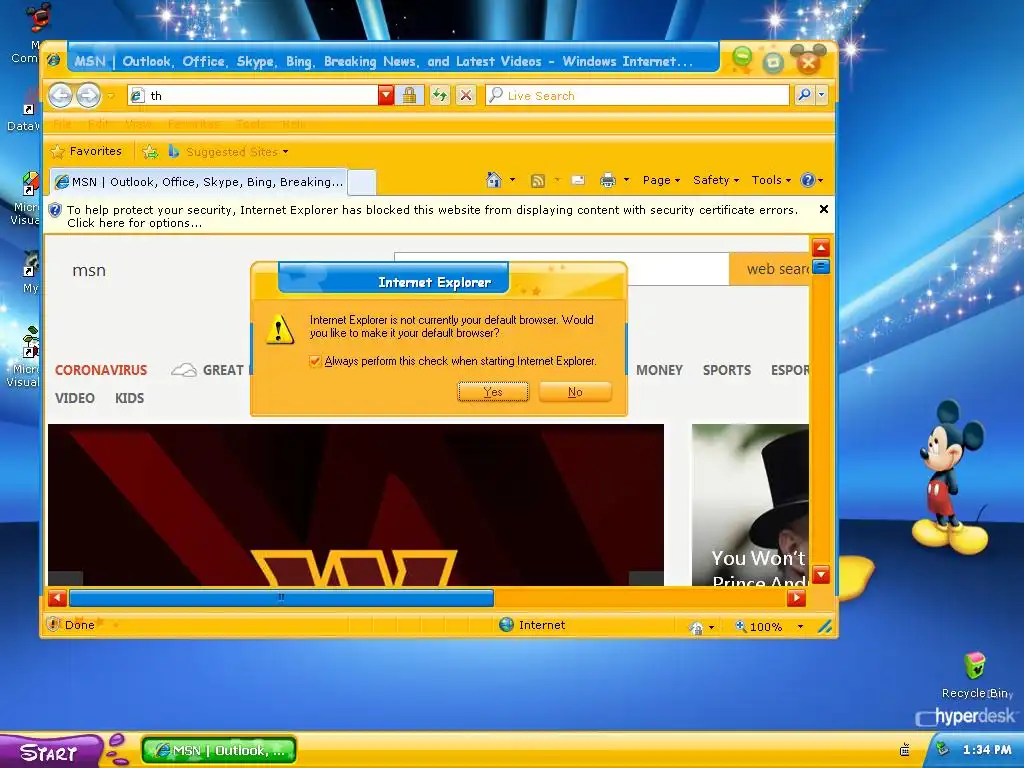Click the horizontal scrollbar right arrow

coord(796,598)
